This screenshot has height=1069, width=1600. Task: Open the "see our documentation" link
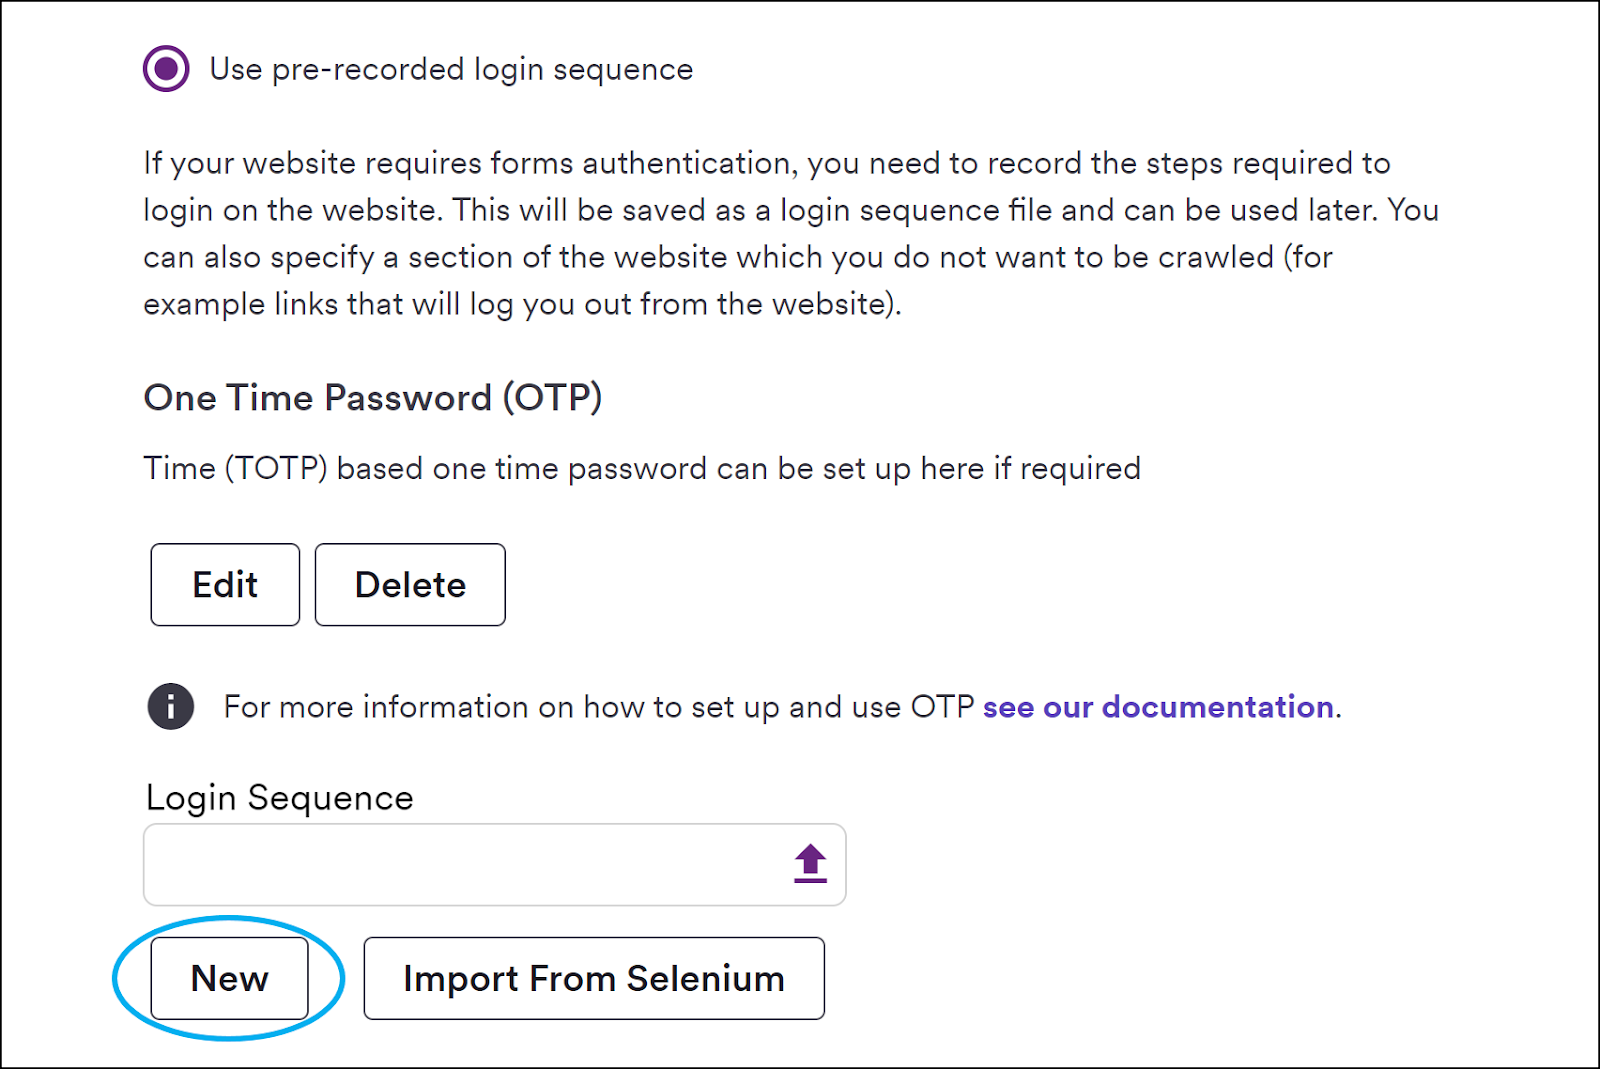[1158, 707]
